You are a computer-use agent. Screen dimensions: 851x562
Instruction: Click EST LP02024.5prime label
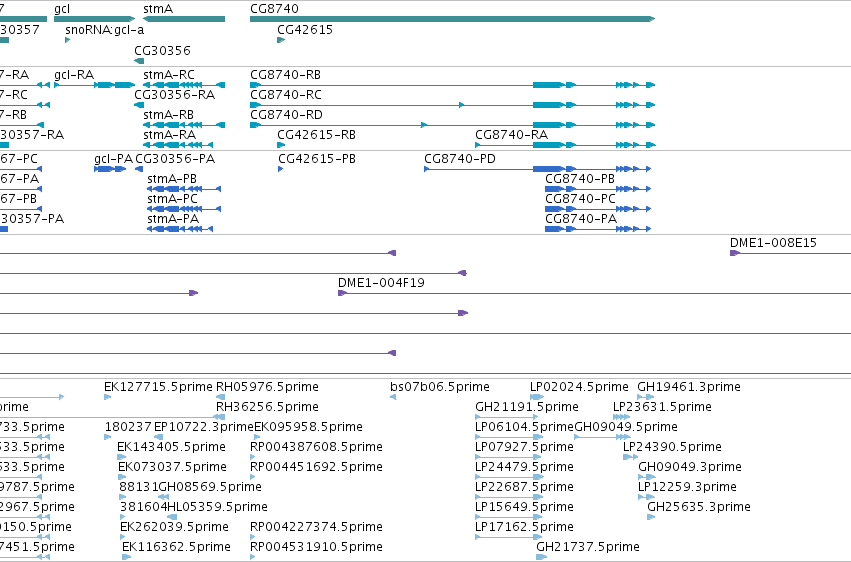579,387
